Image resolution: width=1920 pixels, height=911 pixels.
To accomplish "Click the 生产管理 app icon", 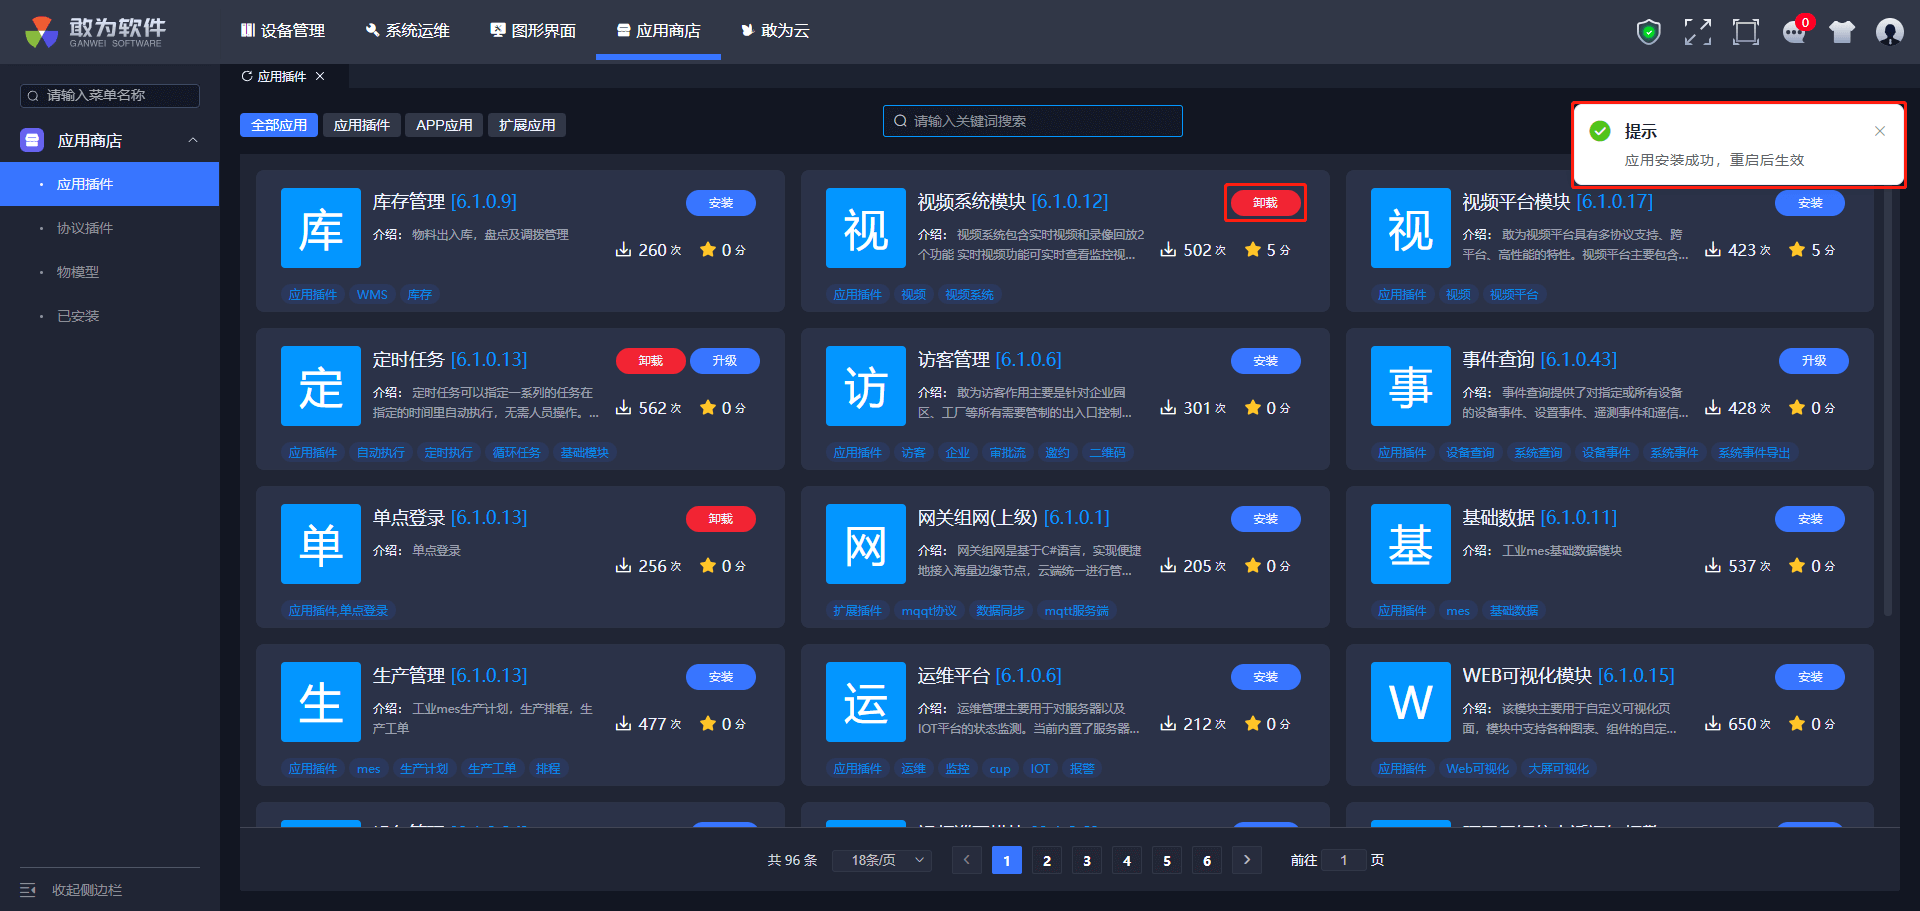I will pyautogui.click(x=321, y=702).
